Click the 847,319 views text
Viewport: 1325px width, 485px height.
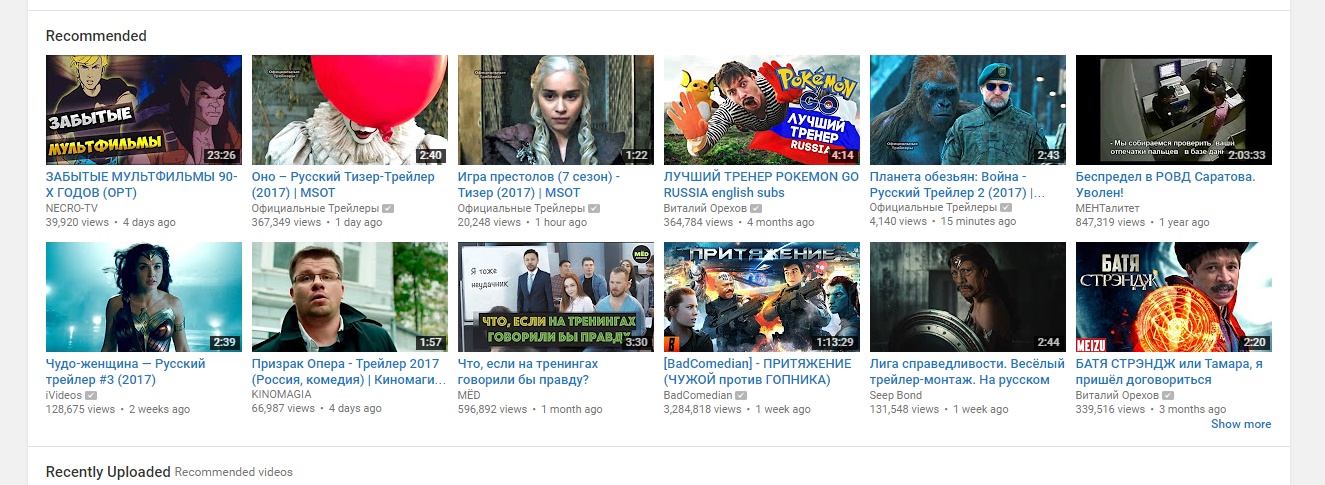1110,222
